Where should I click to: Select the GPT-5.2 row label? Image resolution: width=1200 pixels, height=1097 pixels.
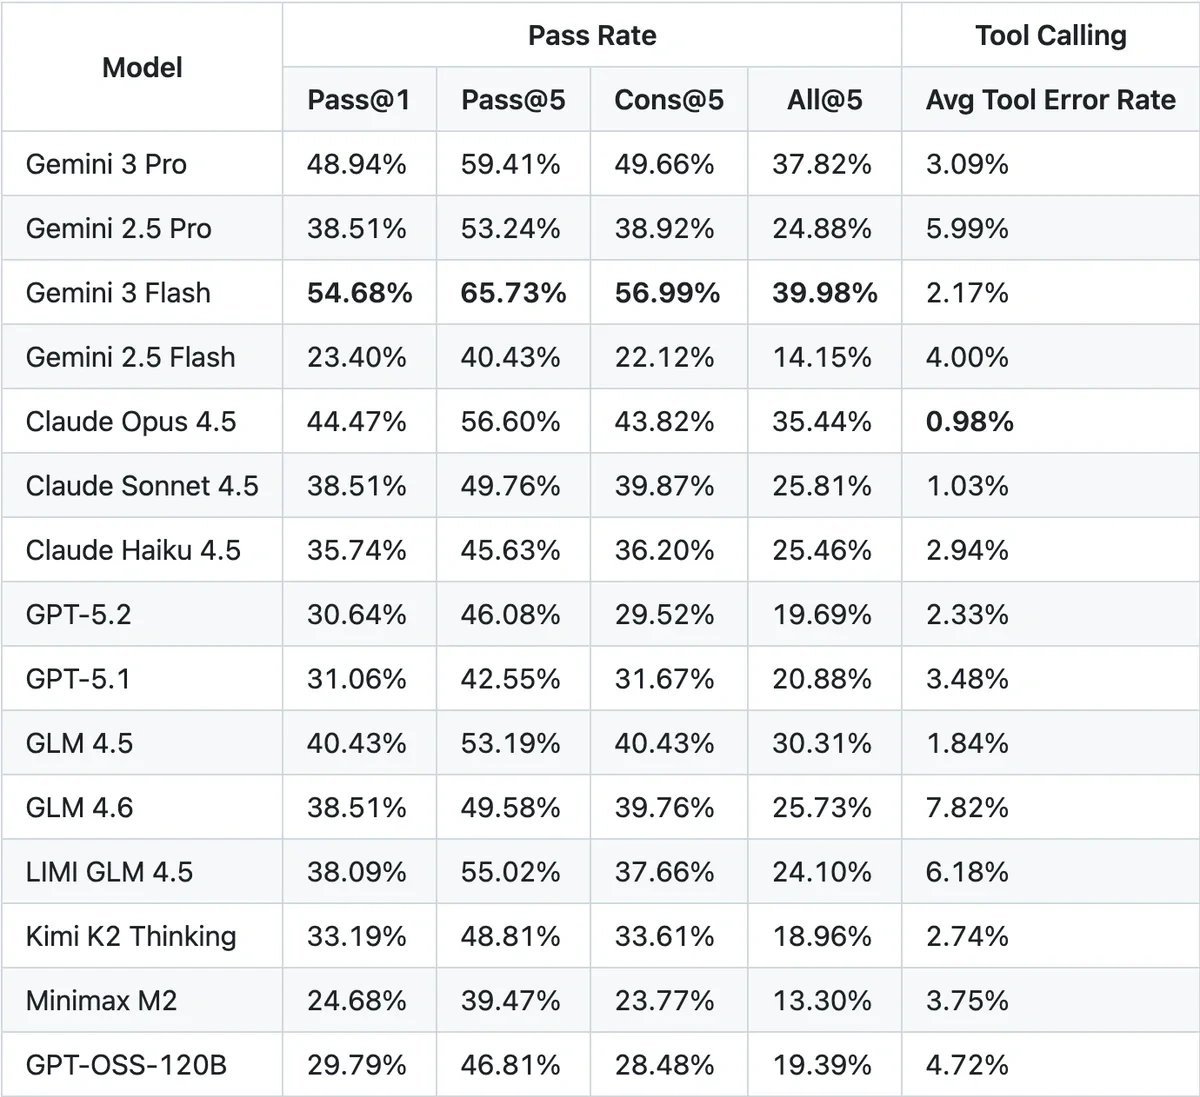tap(78, 614)
